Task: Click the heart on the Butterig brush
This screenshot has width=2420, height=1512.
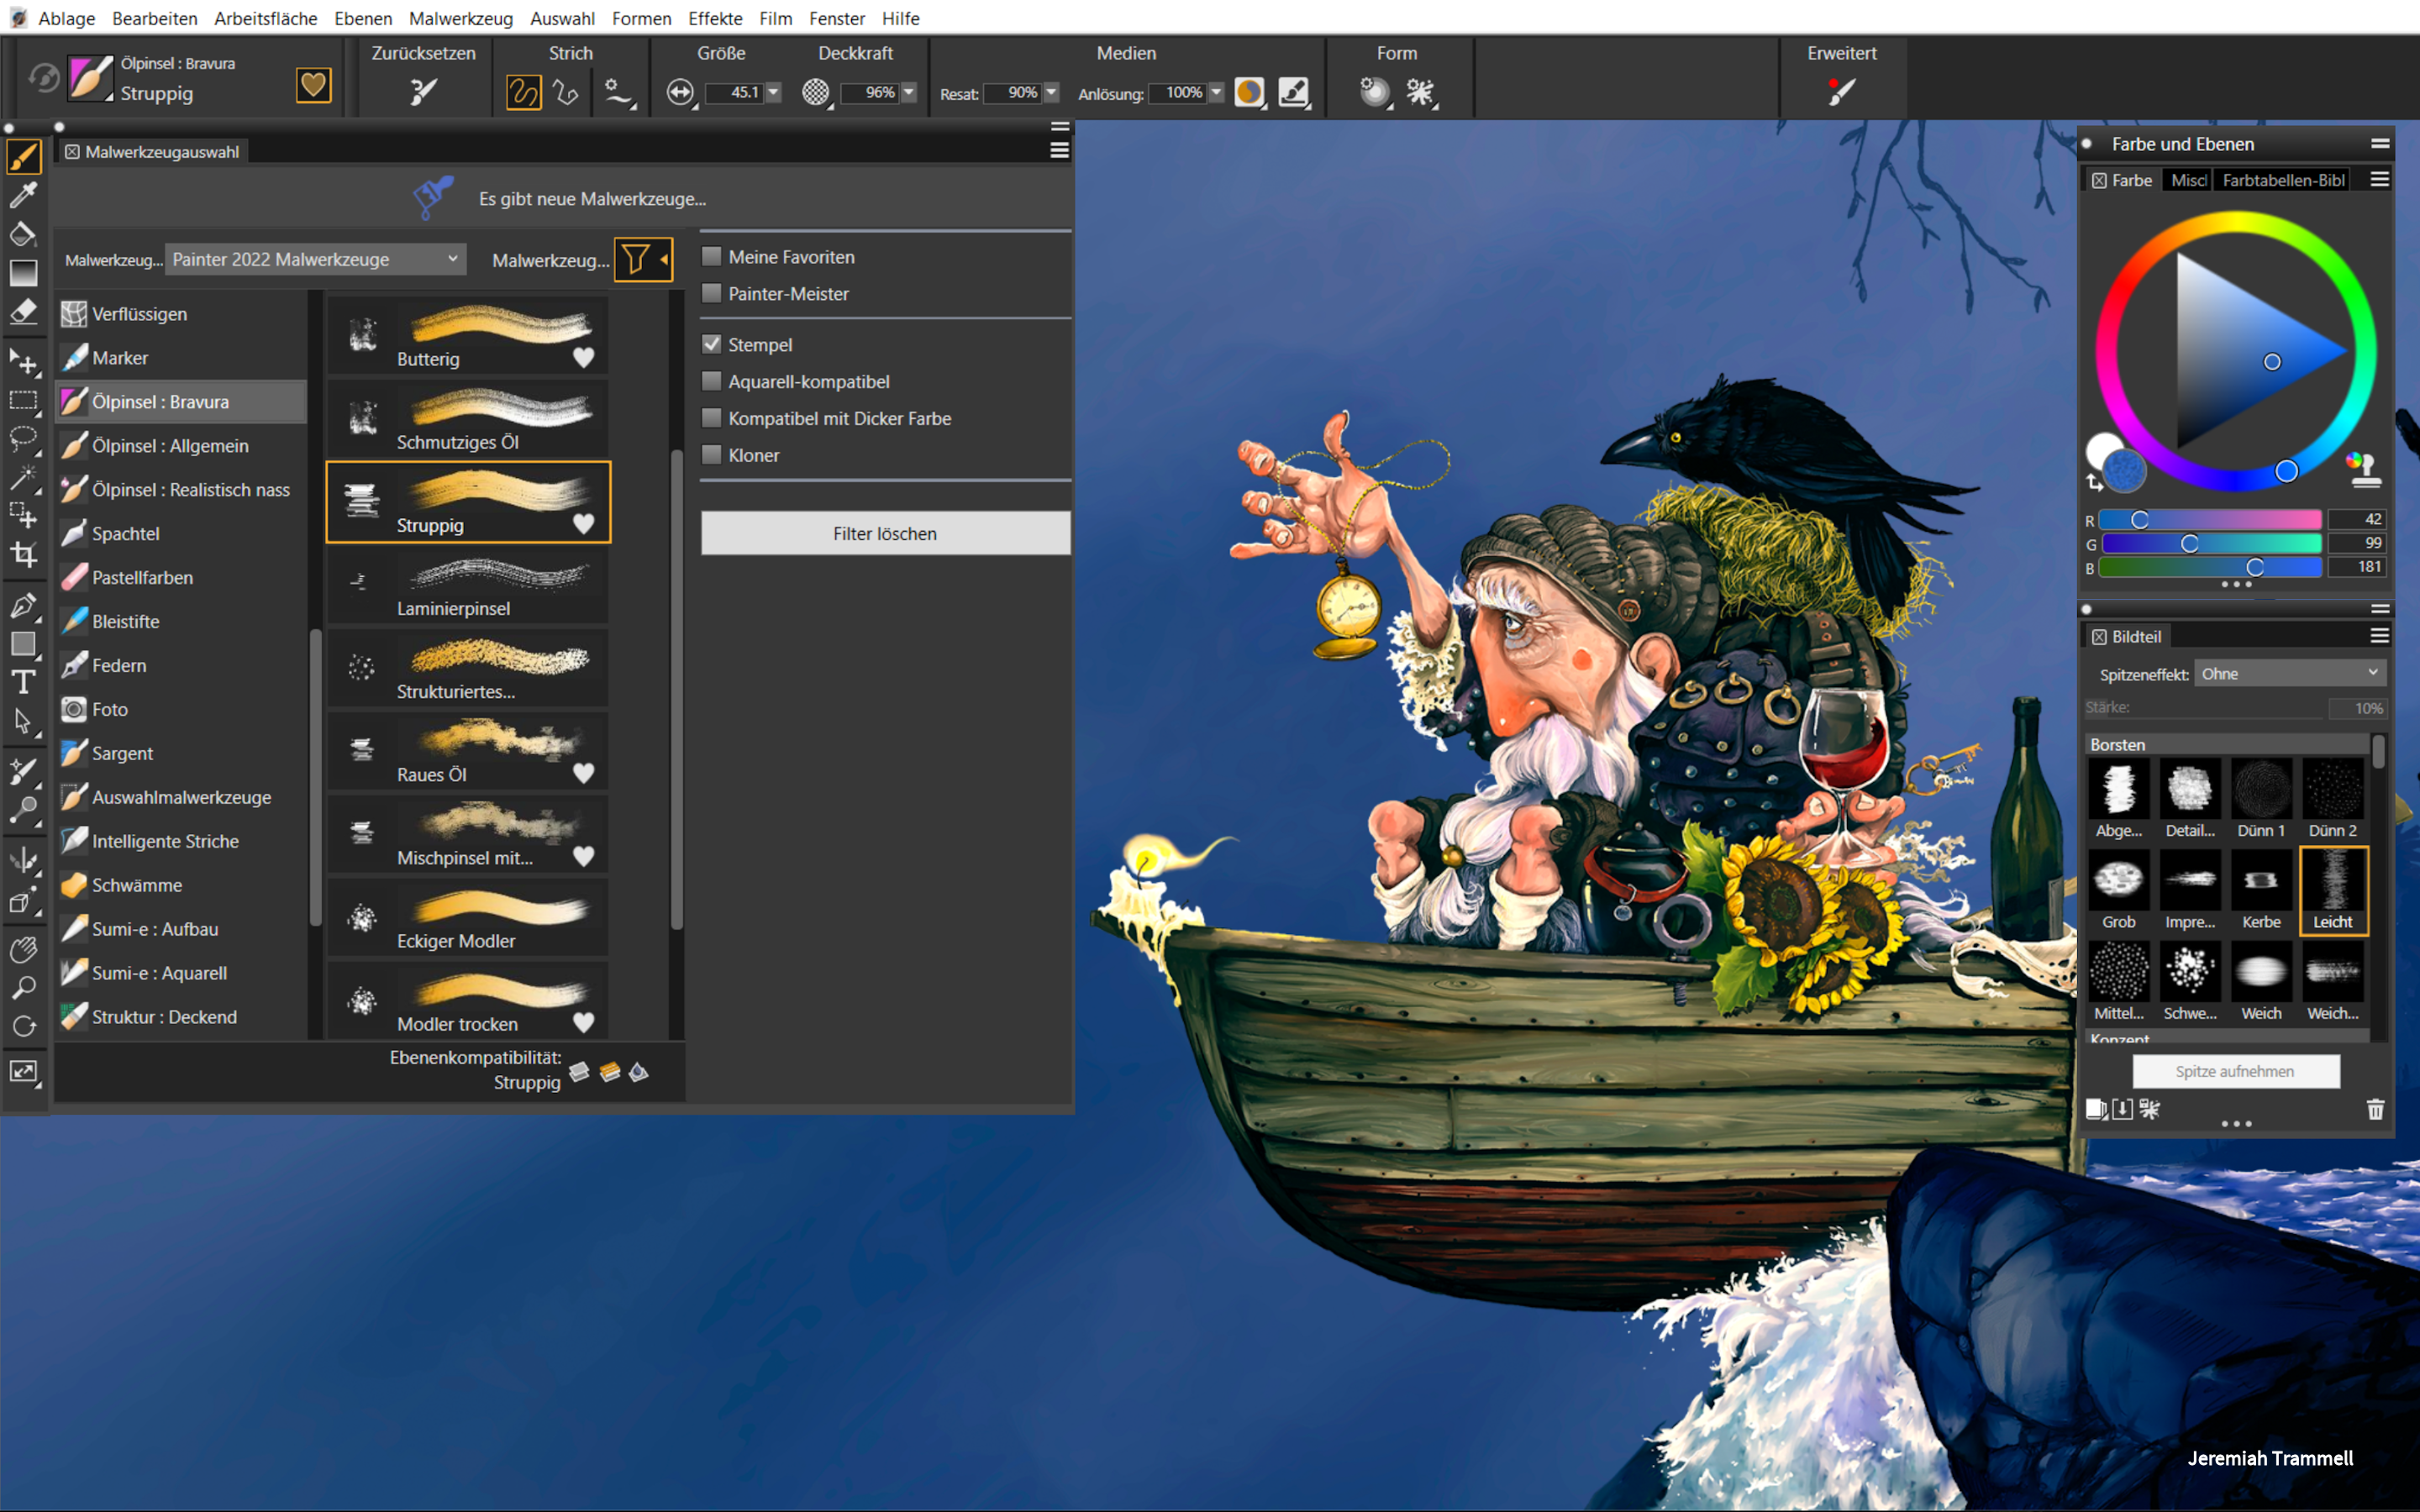Action: (x=583, y=357)
